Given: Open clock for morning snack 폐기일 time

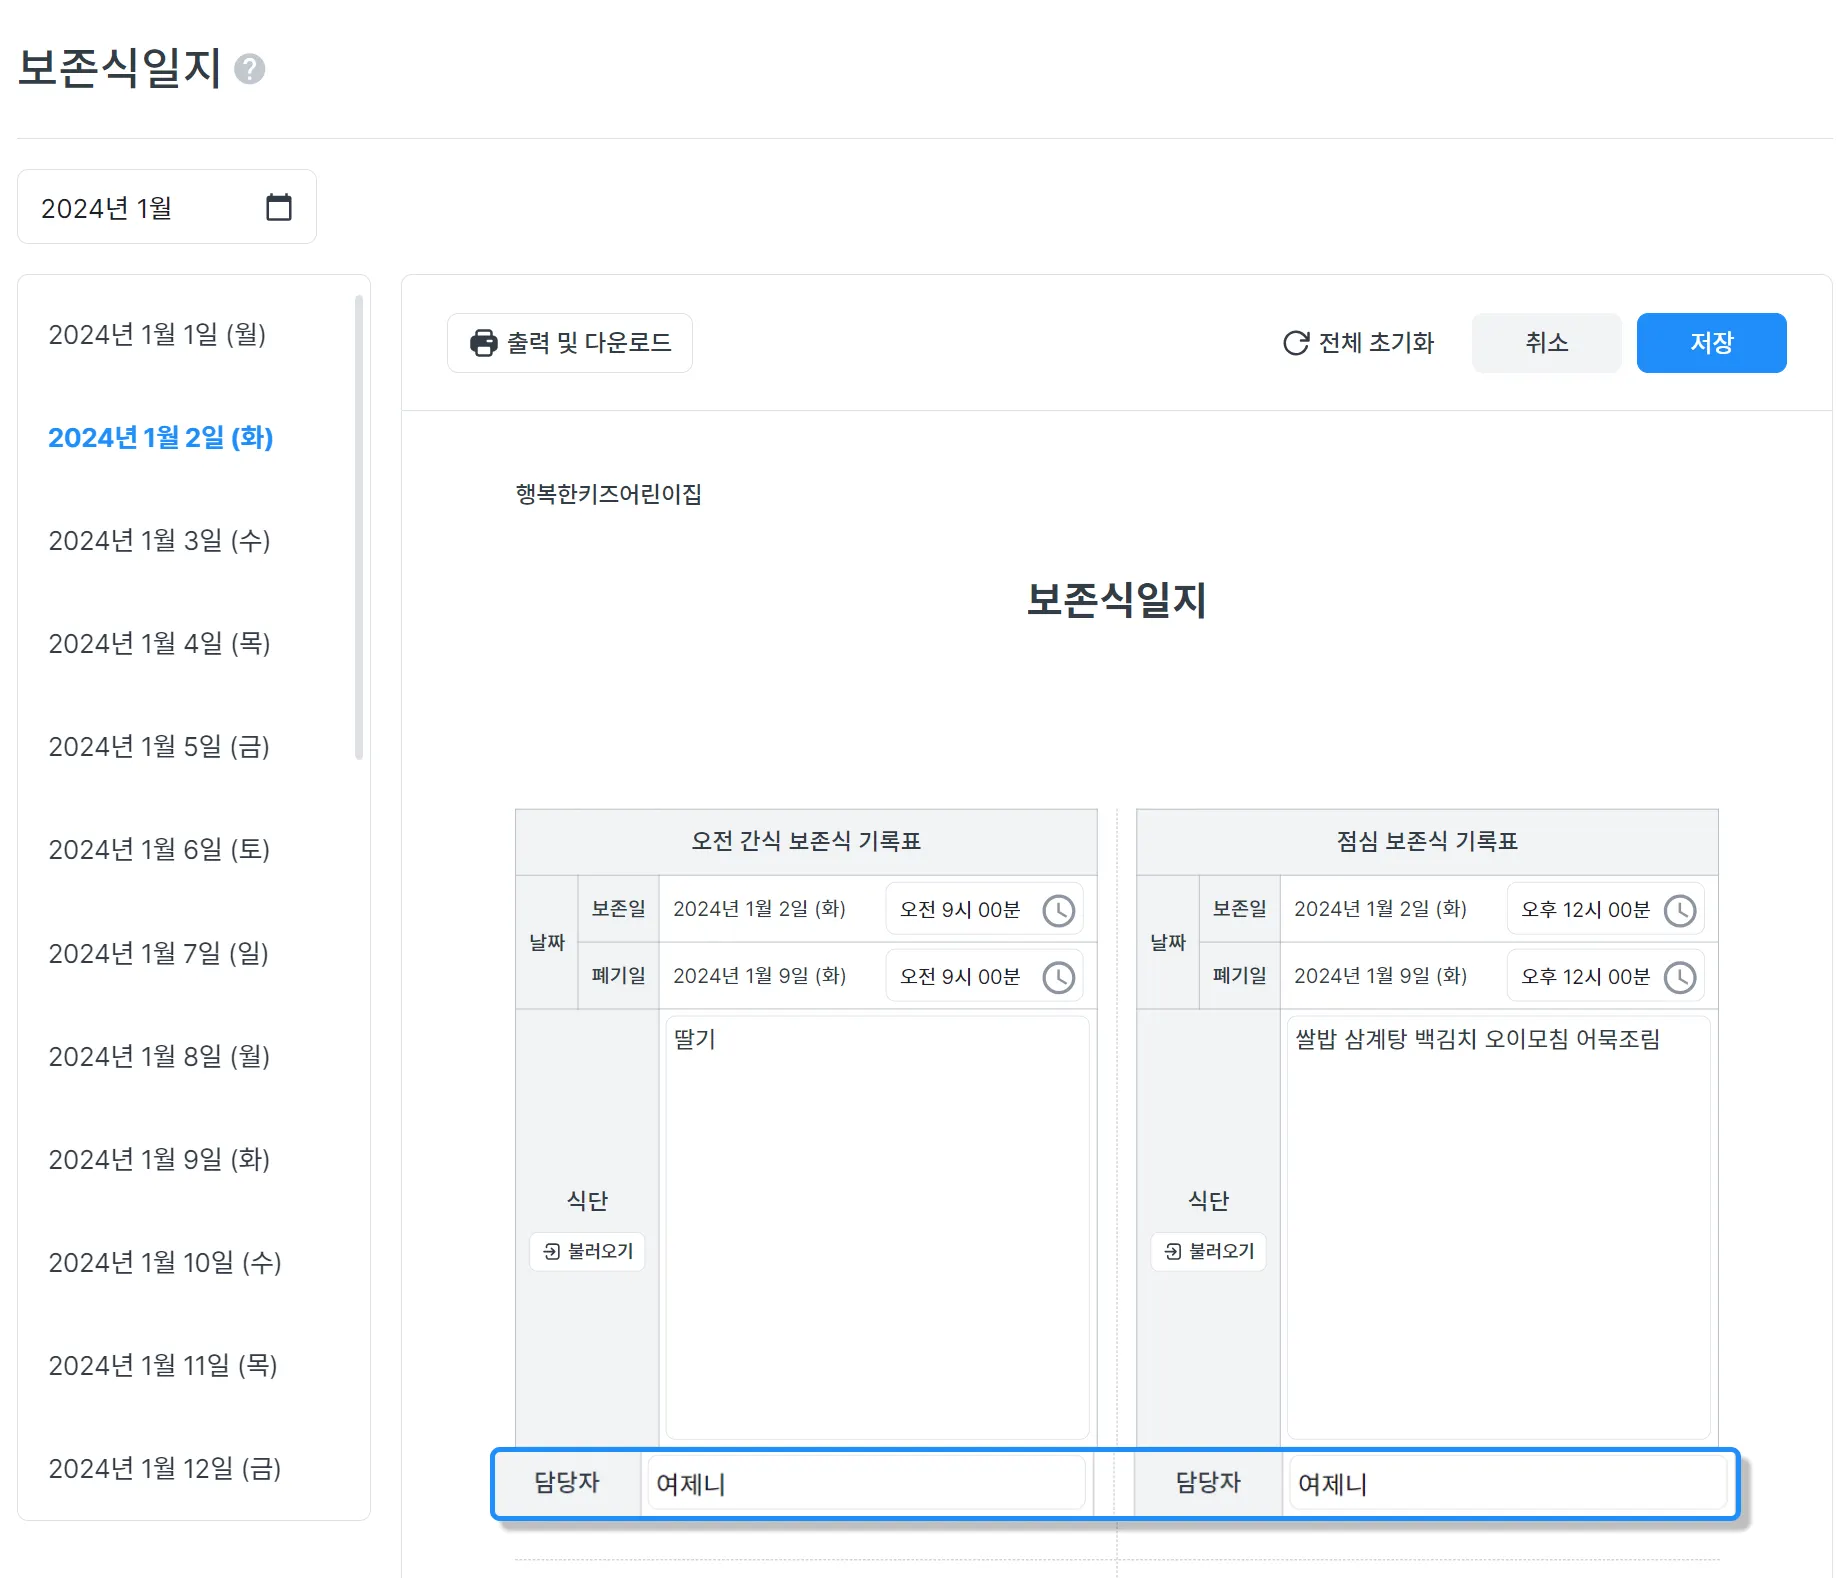Looking at the screenshot, I should (x=1058, y=977).
